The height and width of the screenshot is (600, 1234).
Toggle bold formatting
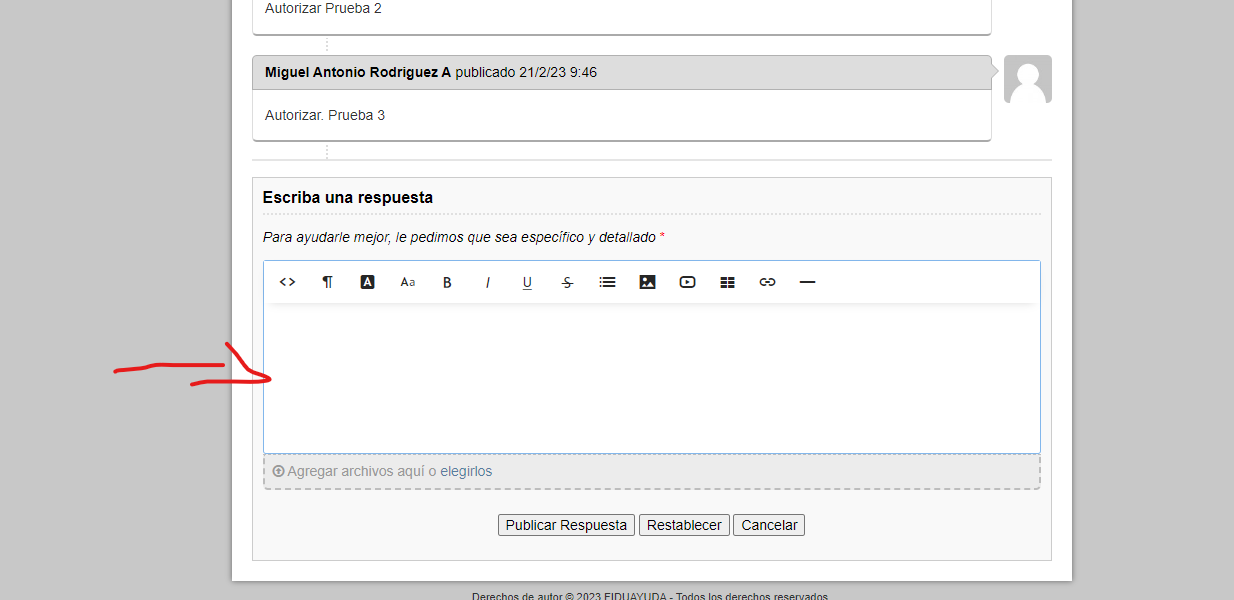point(447,282)
